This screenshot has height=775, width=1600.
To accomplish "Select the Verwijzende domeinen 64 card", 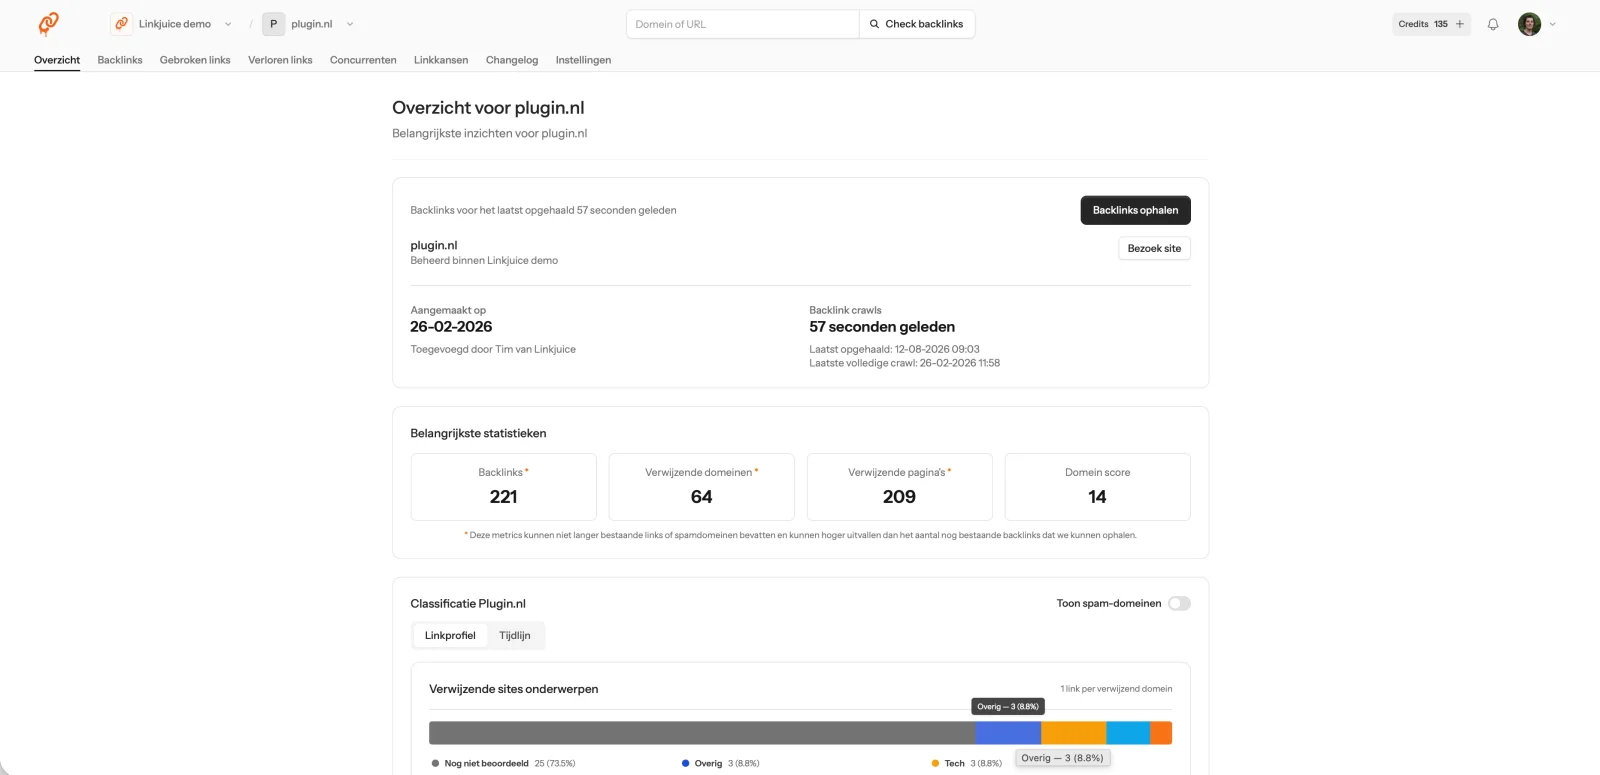I will coord(701,487).
